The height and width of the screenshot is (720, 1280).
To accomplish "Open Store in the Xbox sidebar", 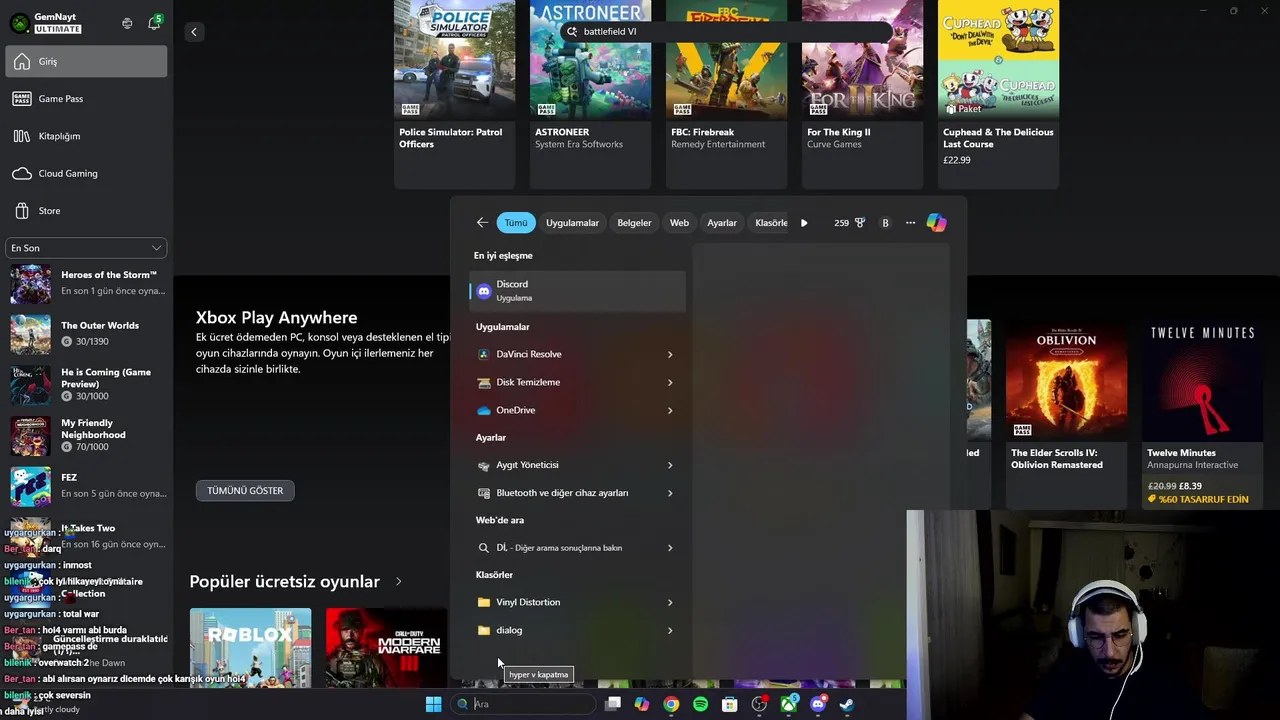I will pyautogui.click(x=86, y=211).
